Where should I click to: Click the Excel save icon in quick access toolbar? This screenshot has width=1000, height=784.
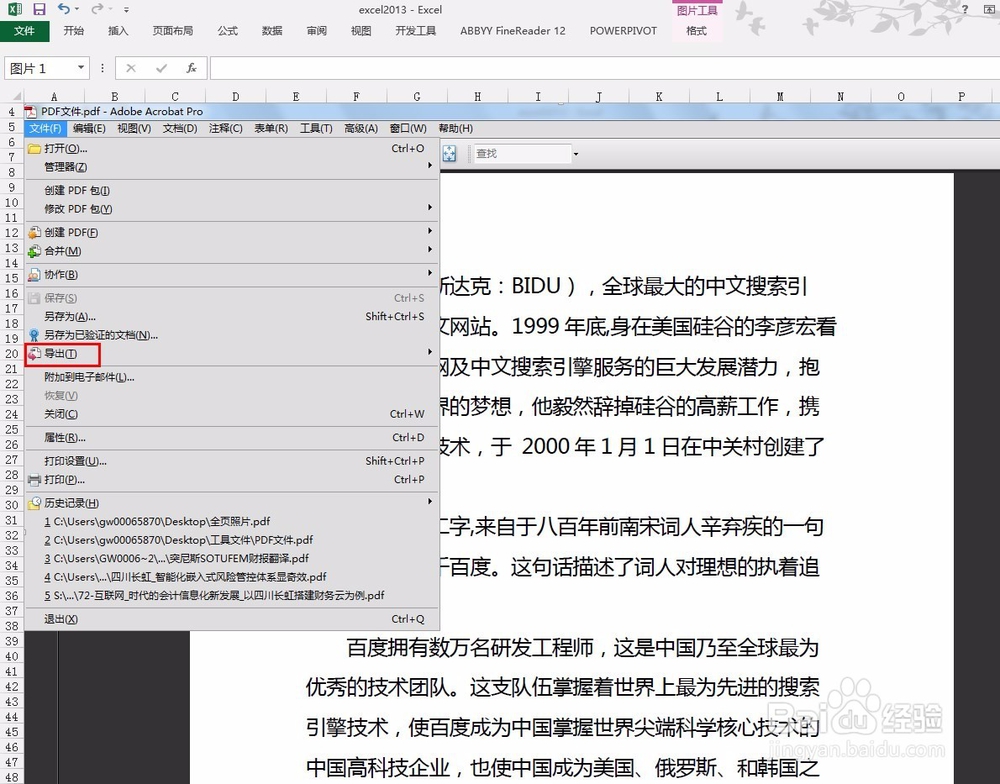pyautogui.click(x=39, y=9)
